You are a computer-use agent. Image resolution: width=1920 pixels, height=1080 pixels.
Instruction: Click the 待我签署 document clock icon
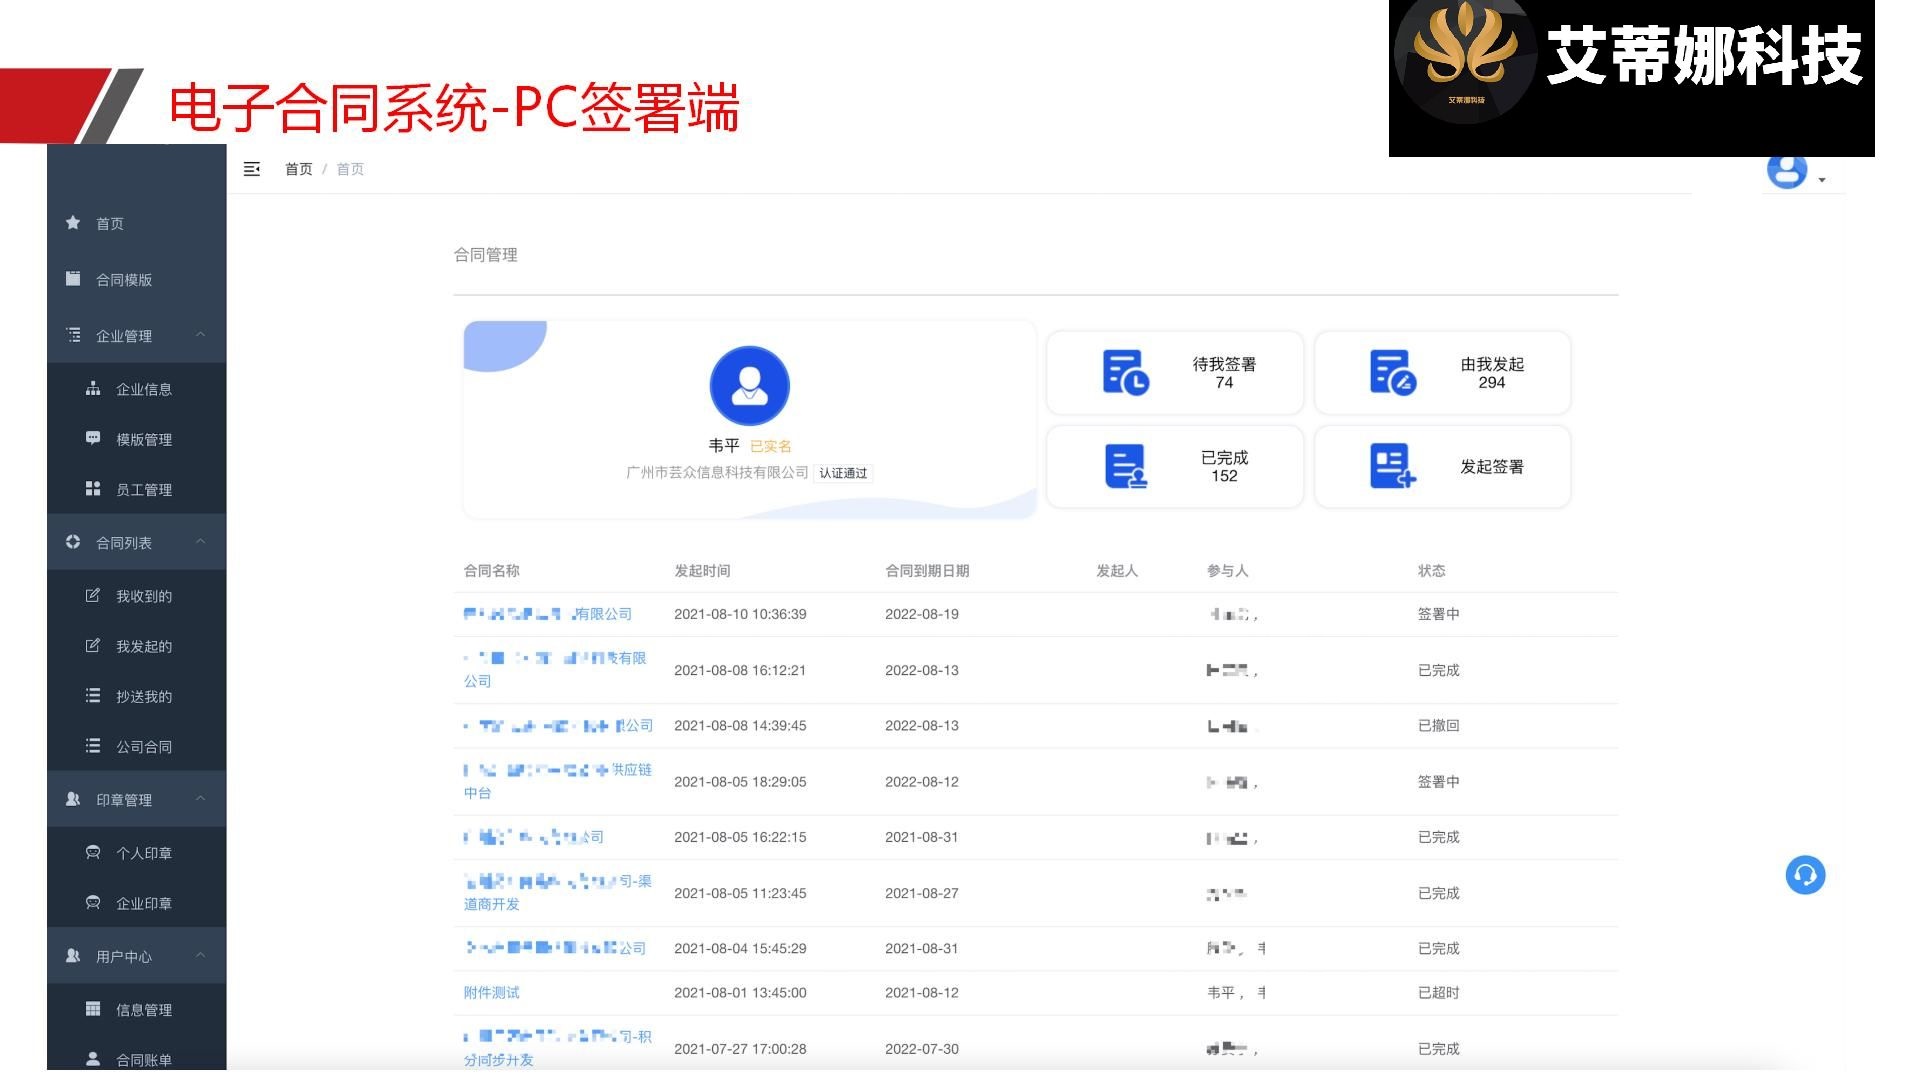click(x=1125, y=372)
